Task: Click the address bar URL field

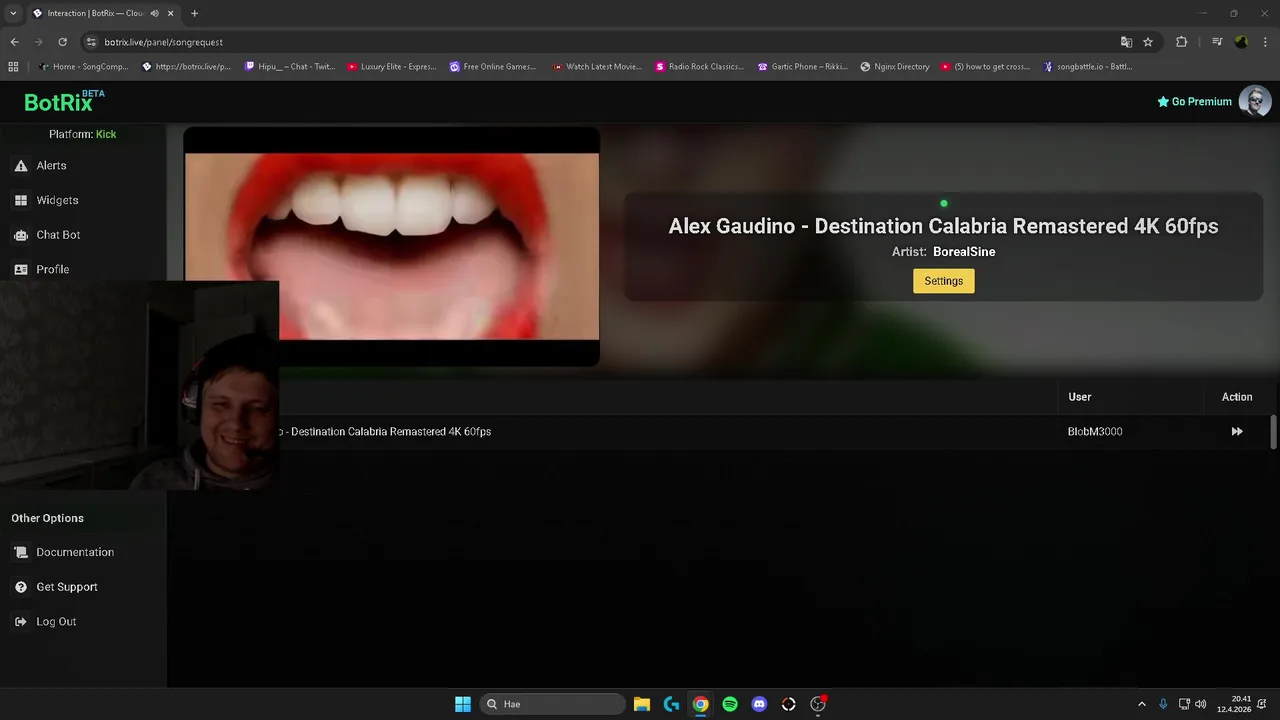Action: tap(600, 42)
